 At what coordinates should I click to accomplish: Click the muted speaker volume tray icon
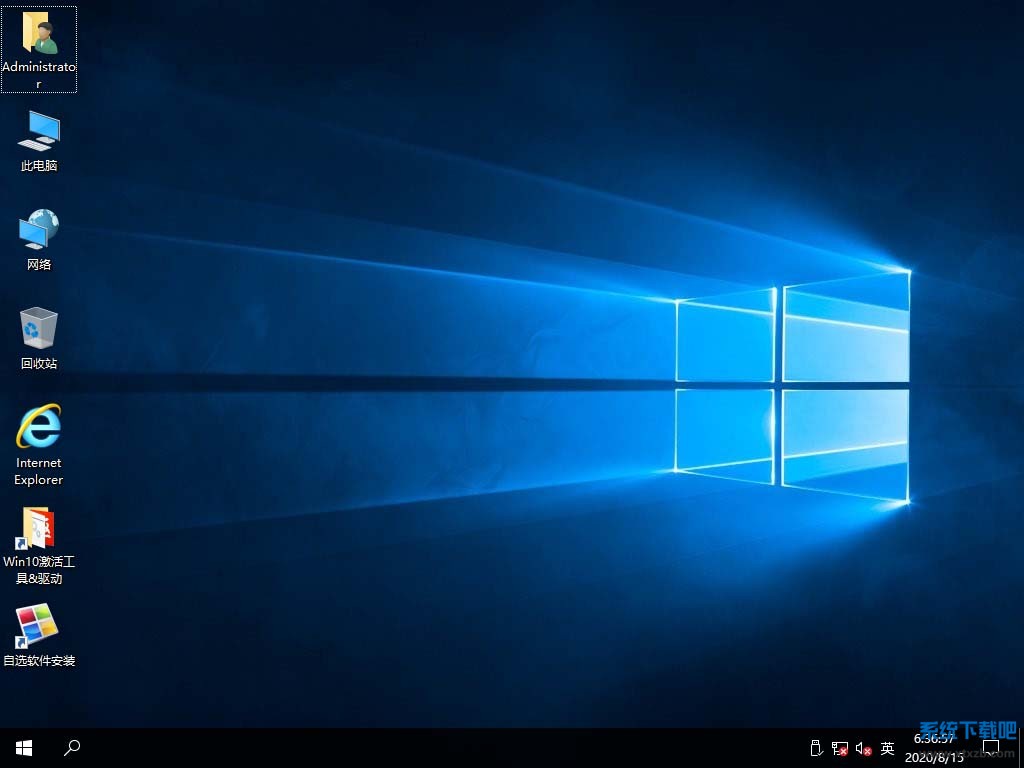pos(864,748)
